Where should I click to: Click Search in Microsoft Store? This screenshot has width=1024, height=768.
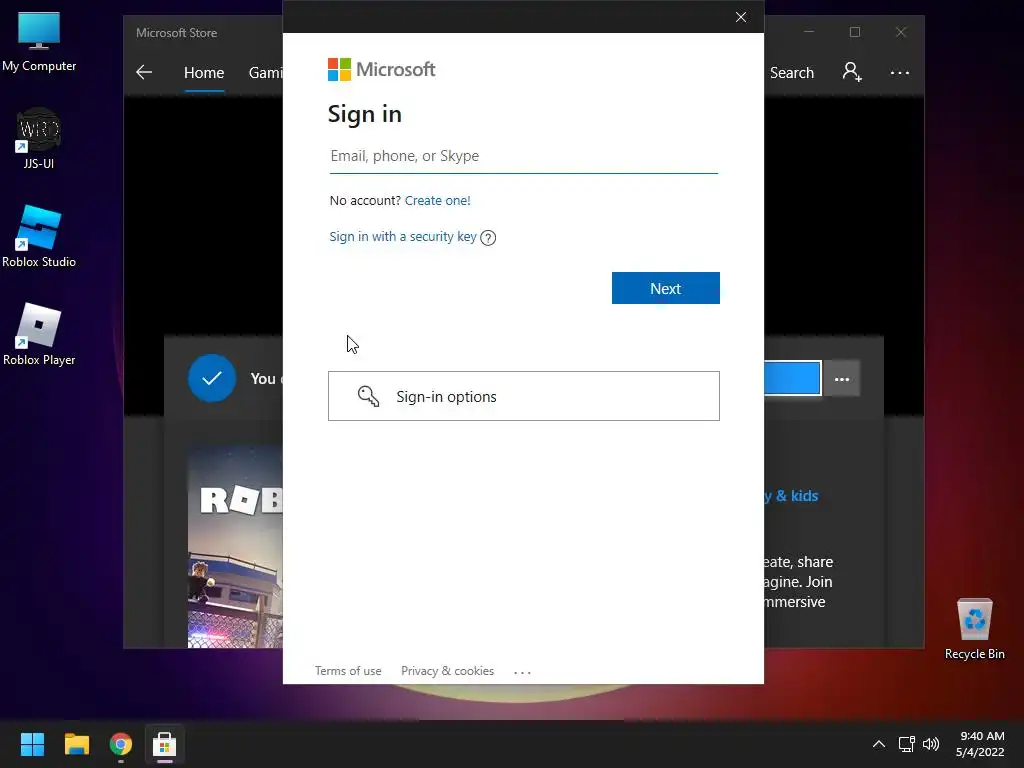click(x=792, y=72)
